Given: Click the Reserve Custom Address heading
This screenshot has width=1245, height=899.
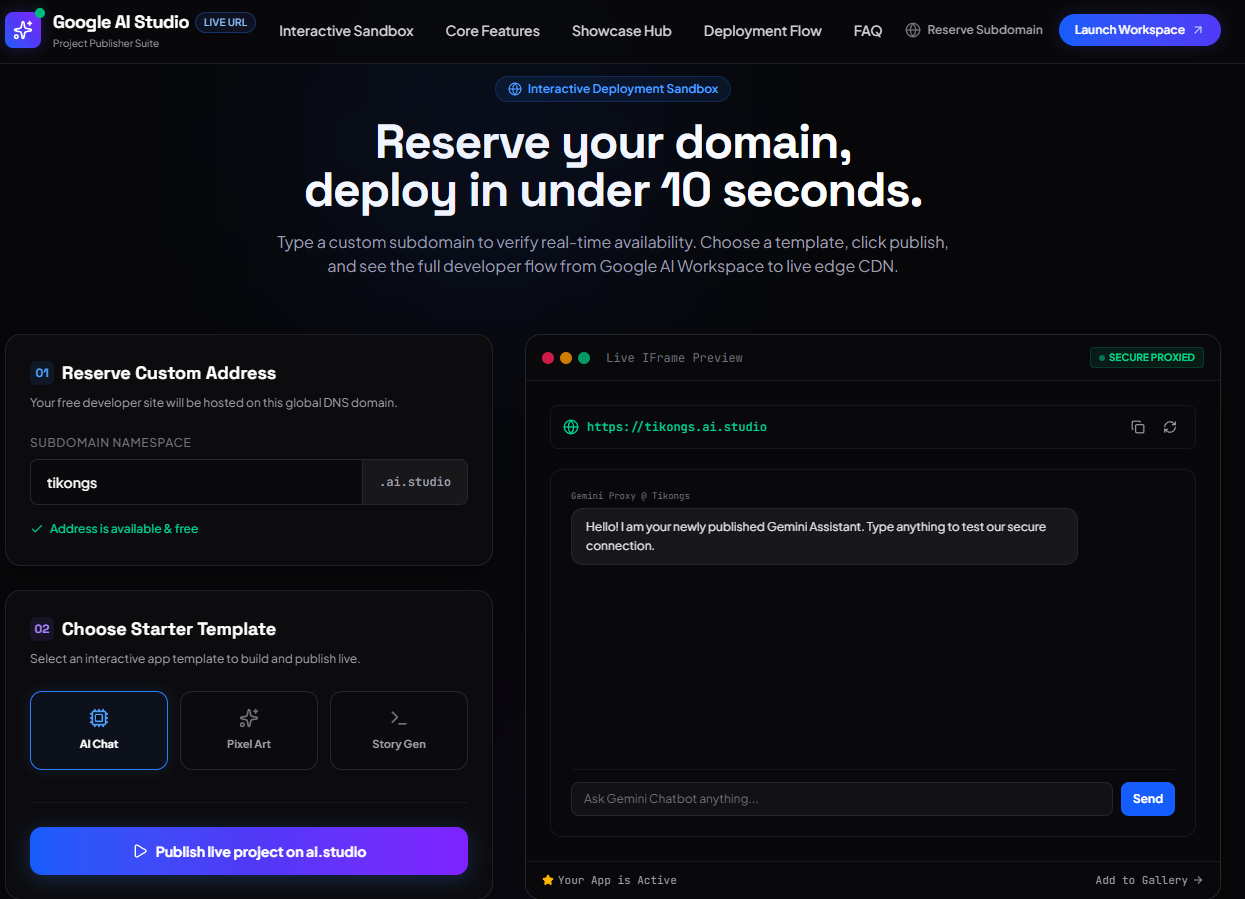Looking at the screenshot, I should pos(169,373).
